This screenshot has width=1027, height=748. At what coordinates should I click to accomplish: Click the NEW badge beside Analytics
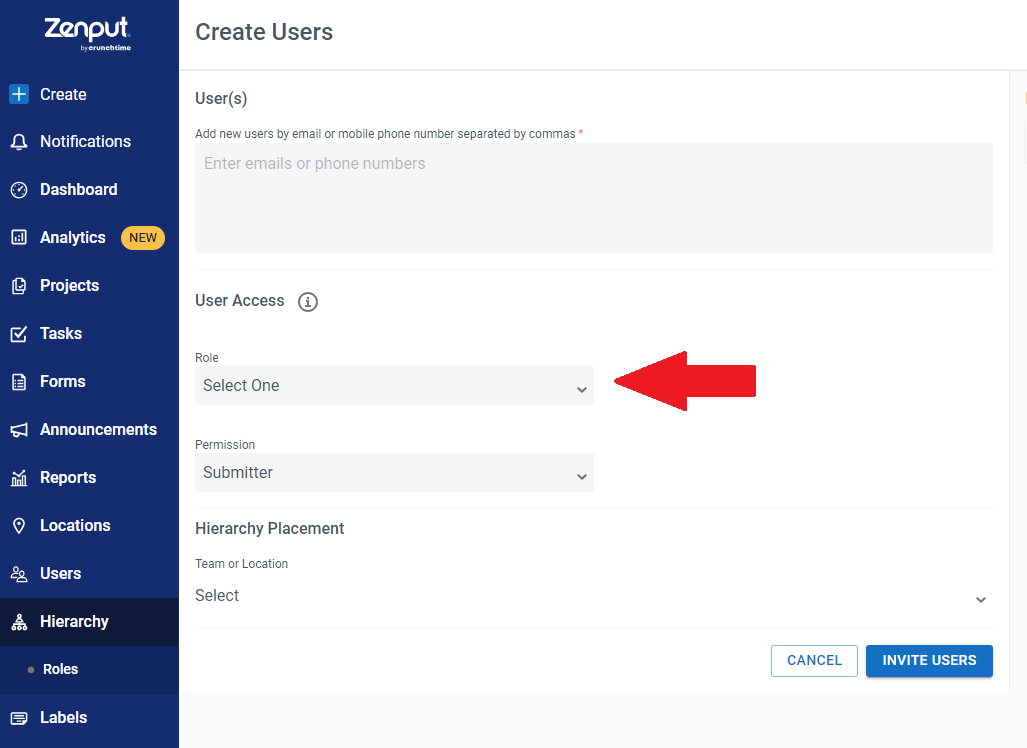click(143, 238)
